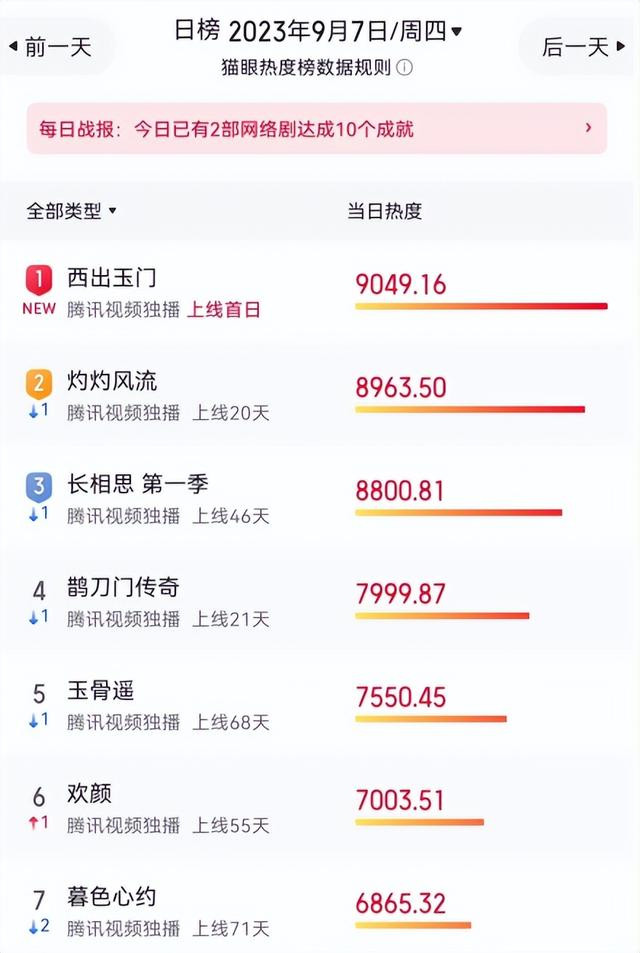Select the blue rank 3 badge
Screen dimensions: 640x953
click(38, 486)
